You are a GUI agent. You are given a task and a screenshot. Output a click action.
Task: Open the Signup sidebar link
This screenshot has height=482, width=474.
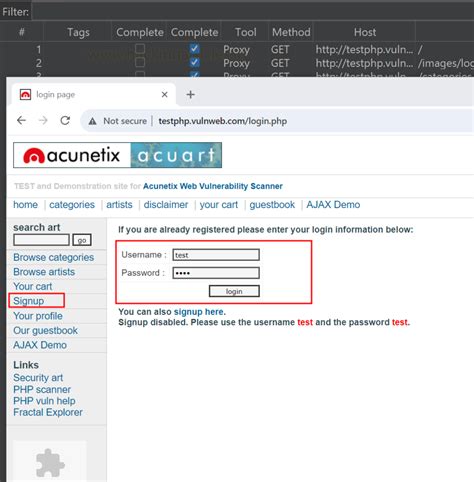[x=29, y=301]
